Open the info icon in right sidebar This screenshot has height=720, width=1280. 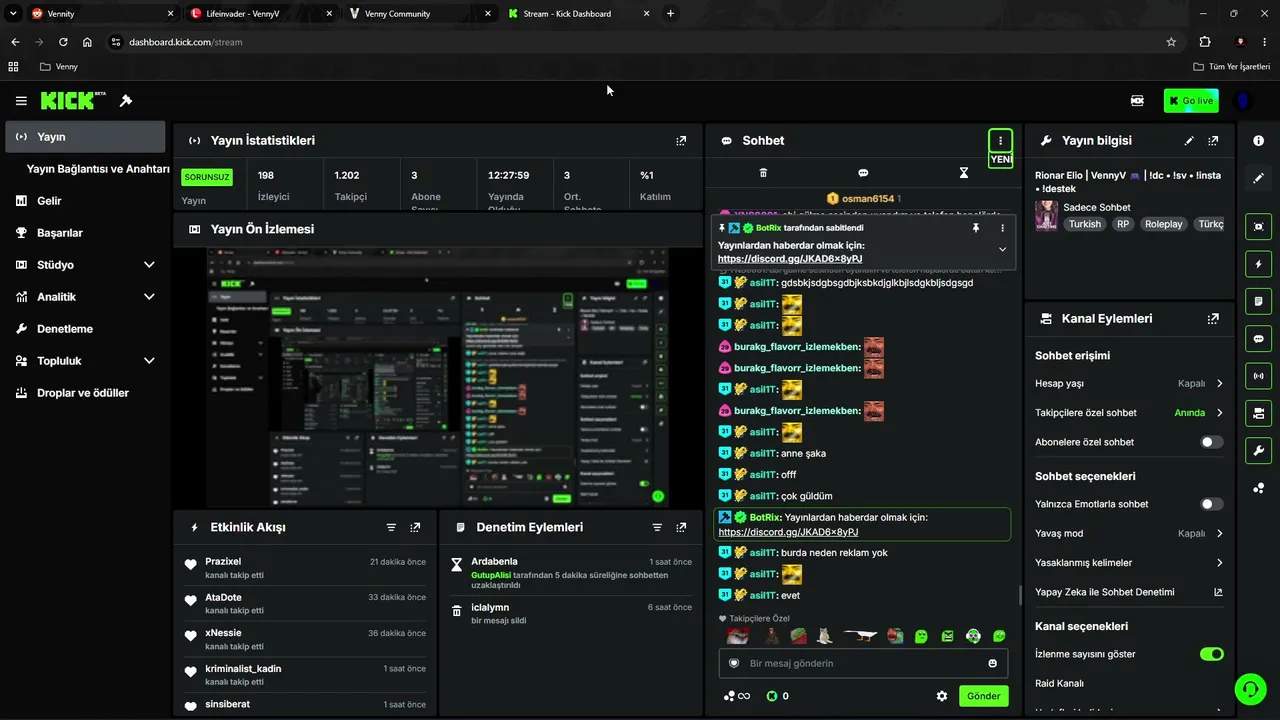point(1259,141)
